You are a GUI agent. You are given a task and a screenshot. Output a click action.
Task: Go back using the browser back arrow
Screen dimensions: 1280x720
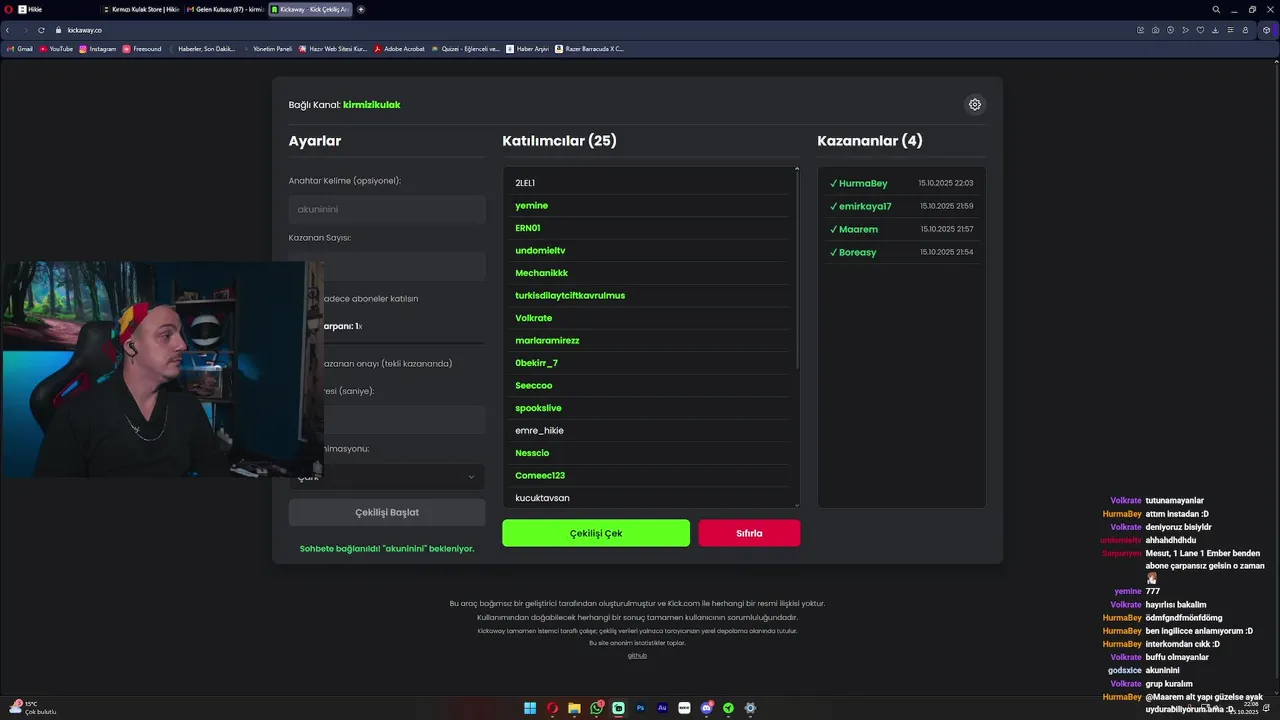[x=8, y=30]
